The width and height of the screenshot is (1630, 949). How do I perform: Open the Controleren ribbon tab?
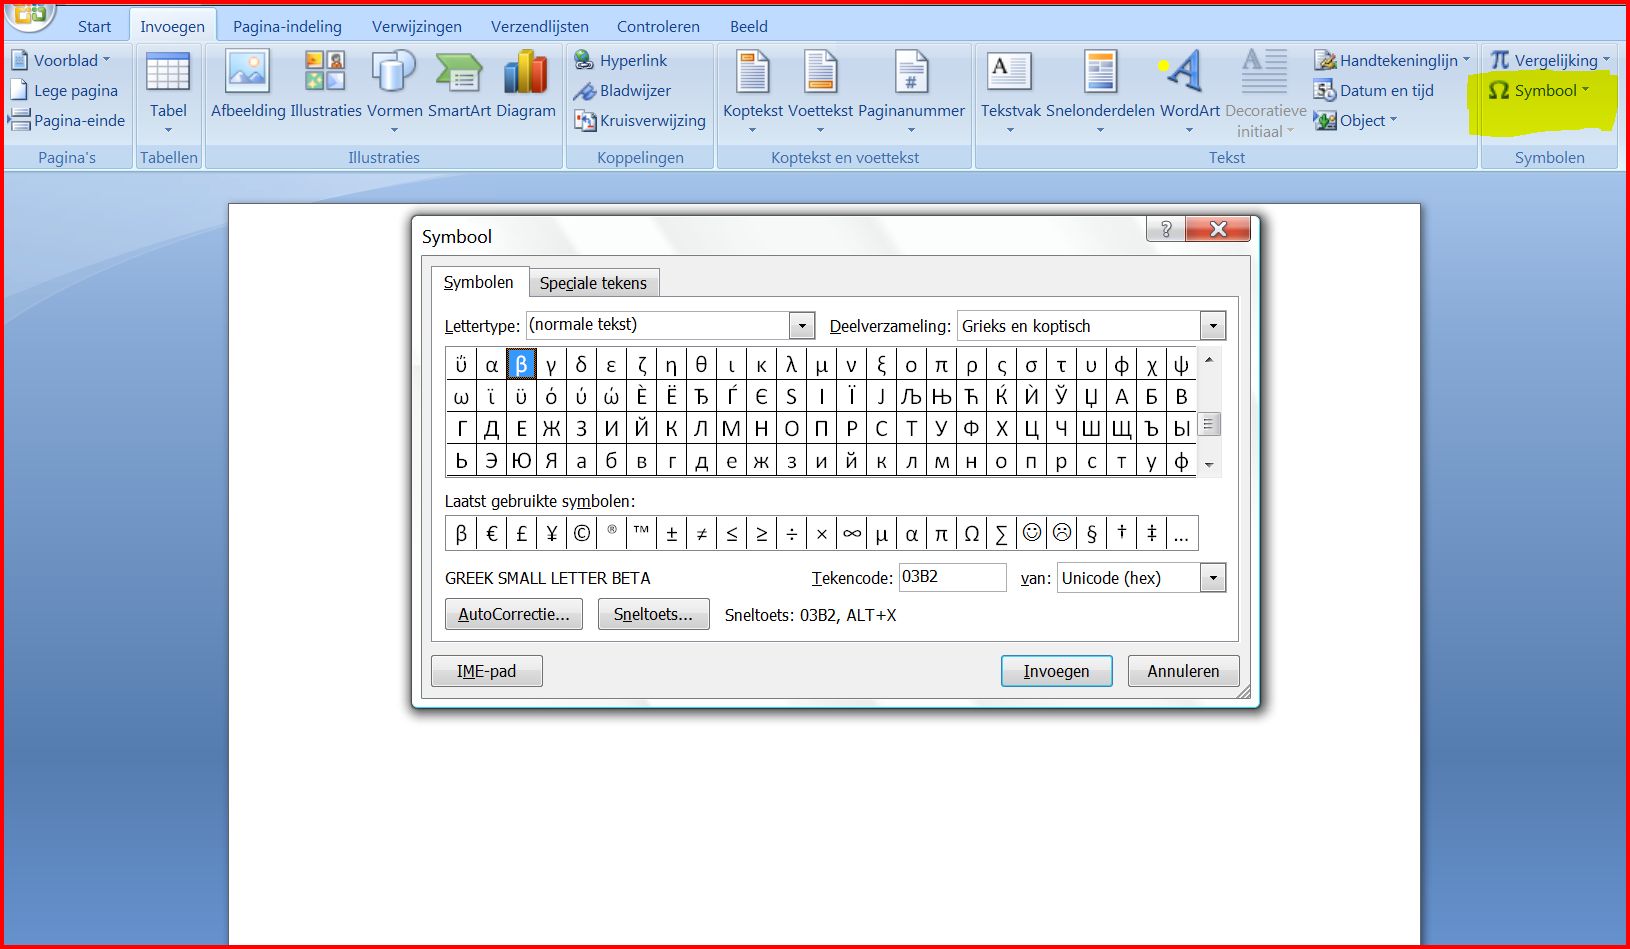coord(658,26)
